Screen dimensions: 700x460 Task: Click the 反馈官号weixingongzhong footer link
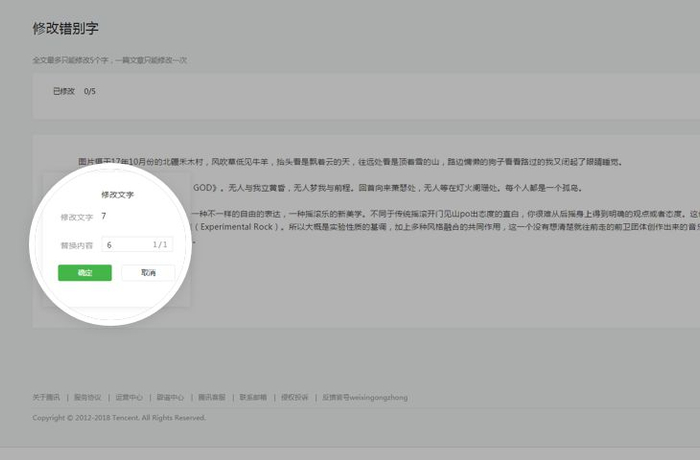(365, 397)
